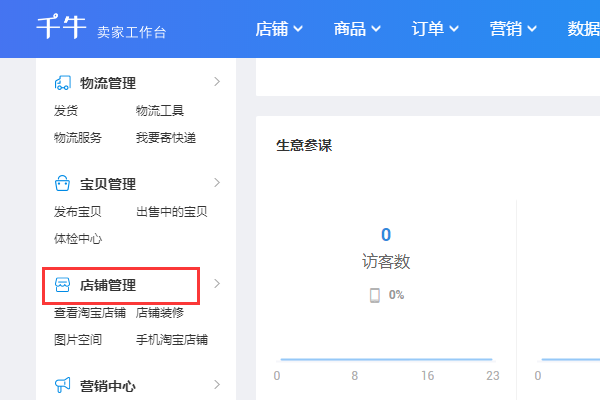Viewport: 600px width, 400px height.
Task: Open the 发布宝贝 link
Action: (78, 212)
